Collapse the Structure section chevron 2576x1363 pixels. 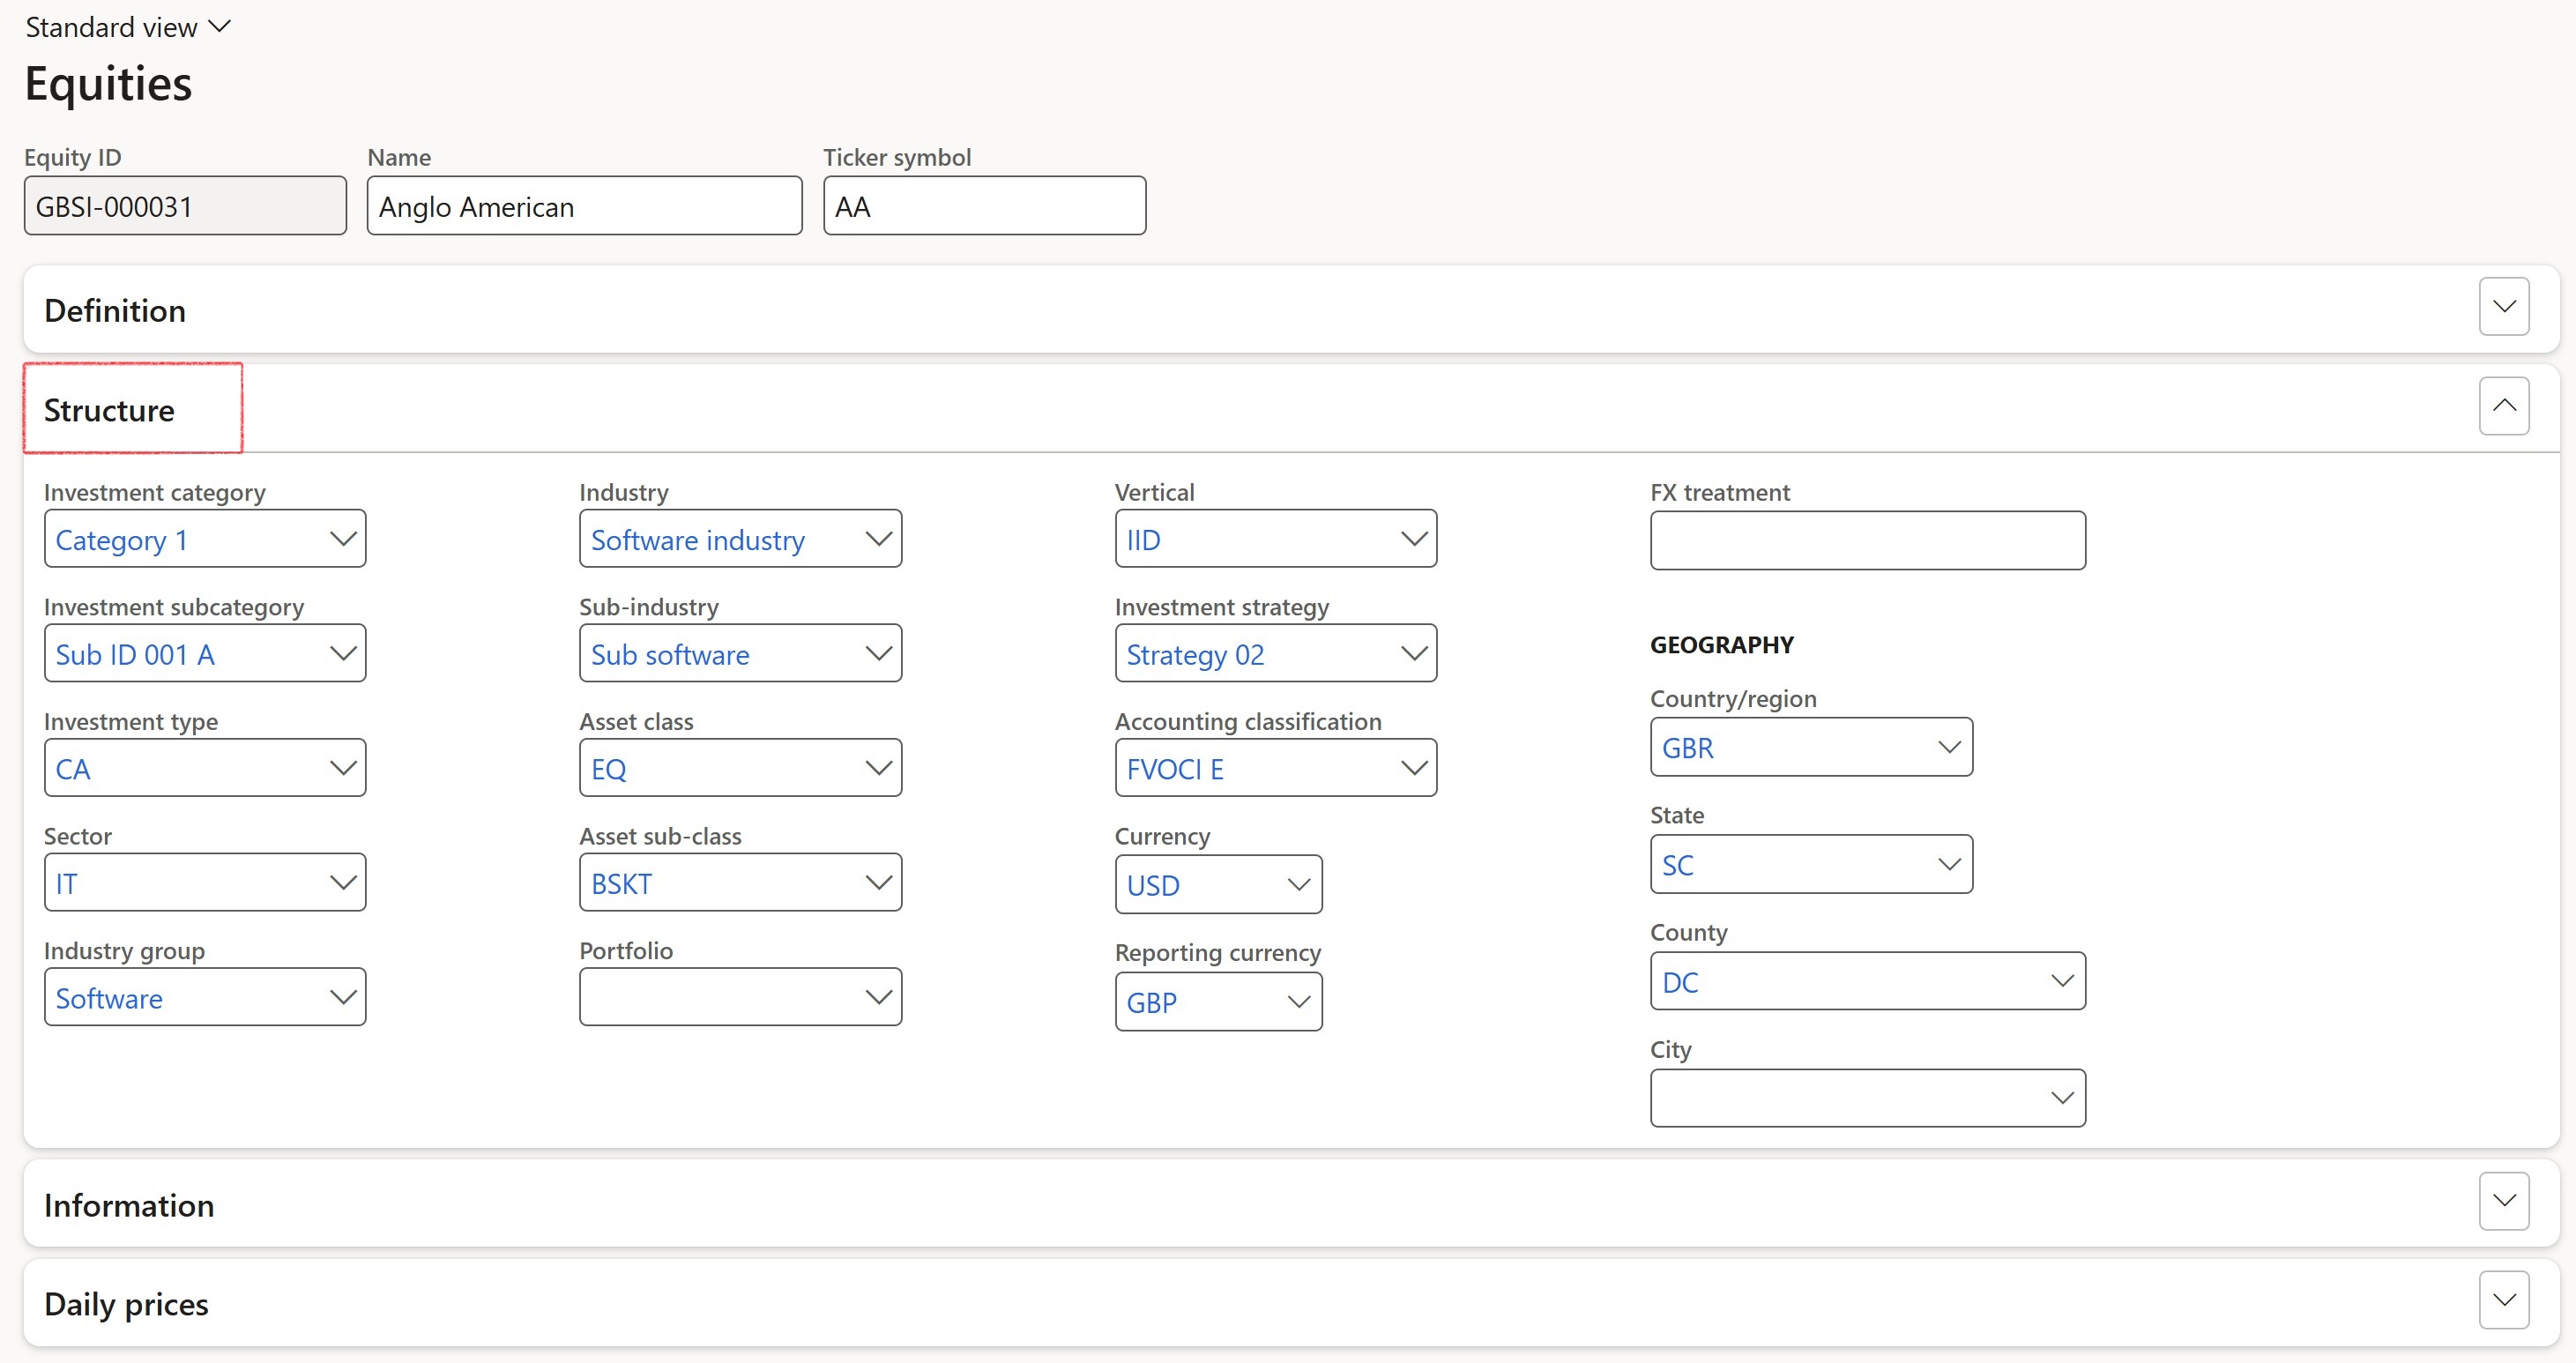click(2503, 406)
